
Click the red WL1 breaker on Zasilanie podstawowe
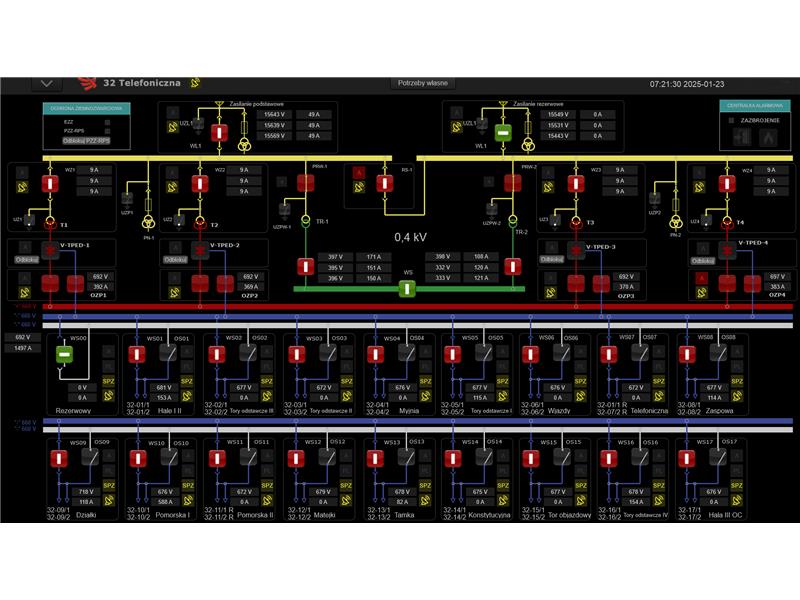219,132
